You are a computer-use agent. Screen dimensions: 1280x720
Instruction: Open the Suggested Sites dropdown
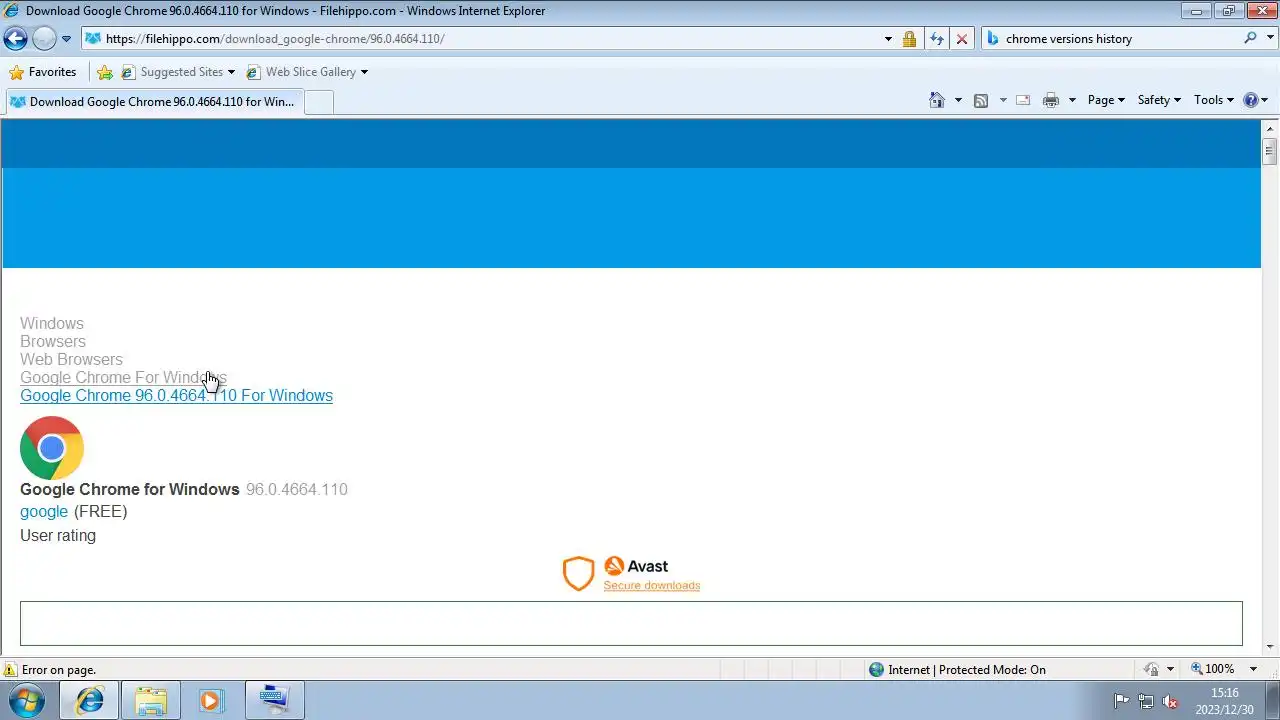[178, 72]
